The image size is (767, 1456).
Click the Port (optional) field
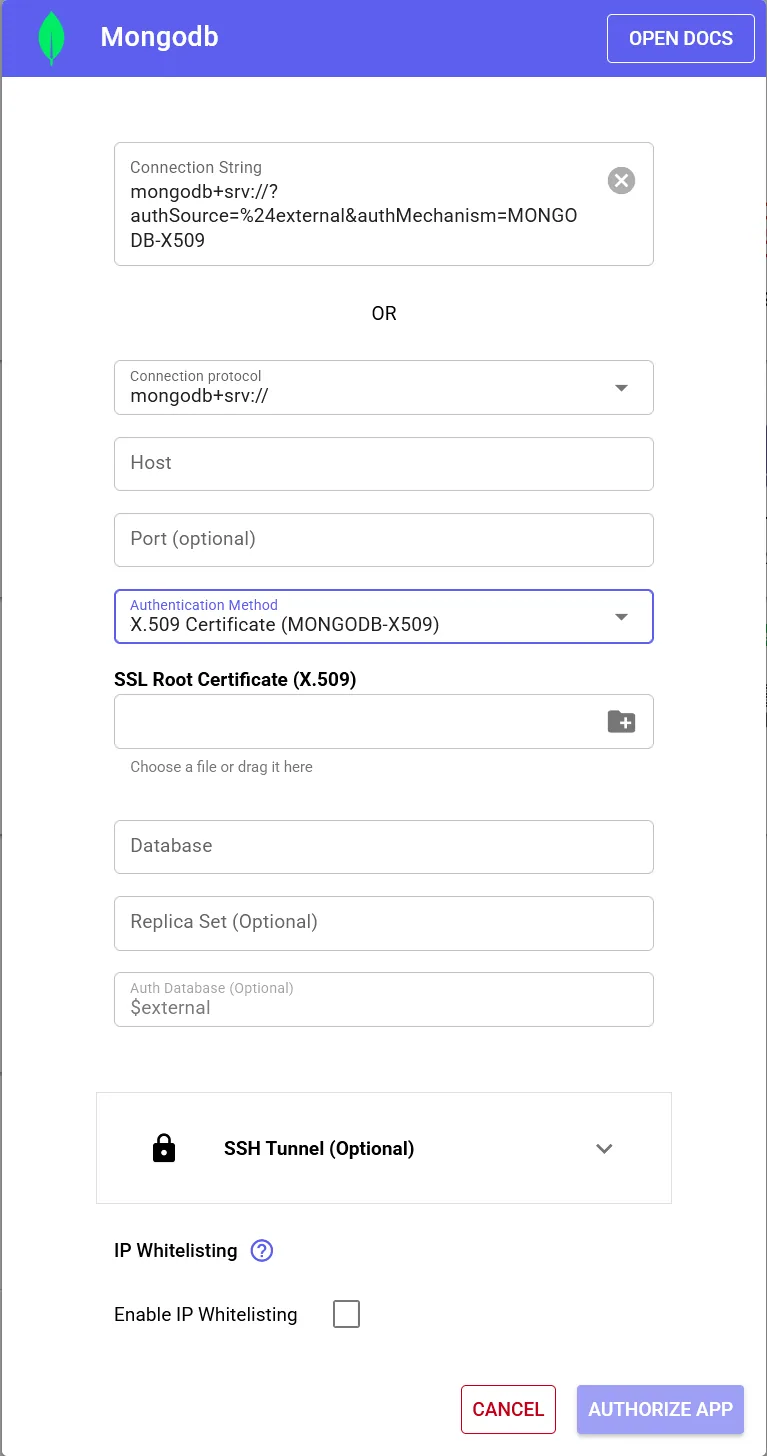tap(384, 539)
